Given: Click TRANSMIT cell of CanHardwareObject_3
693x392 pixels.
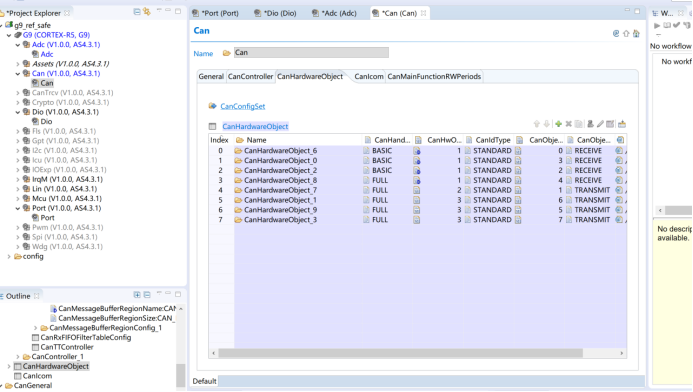Looking at the screenshot, I should pos(592,220).
